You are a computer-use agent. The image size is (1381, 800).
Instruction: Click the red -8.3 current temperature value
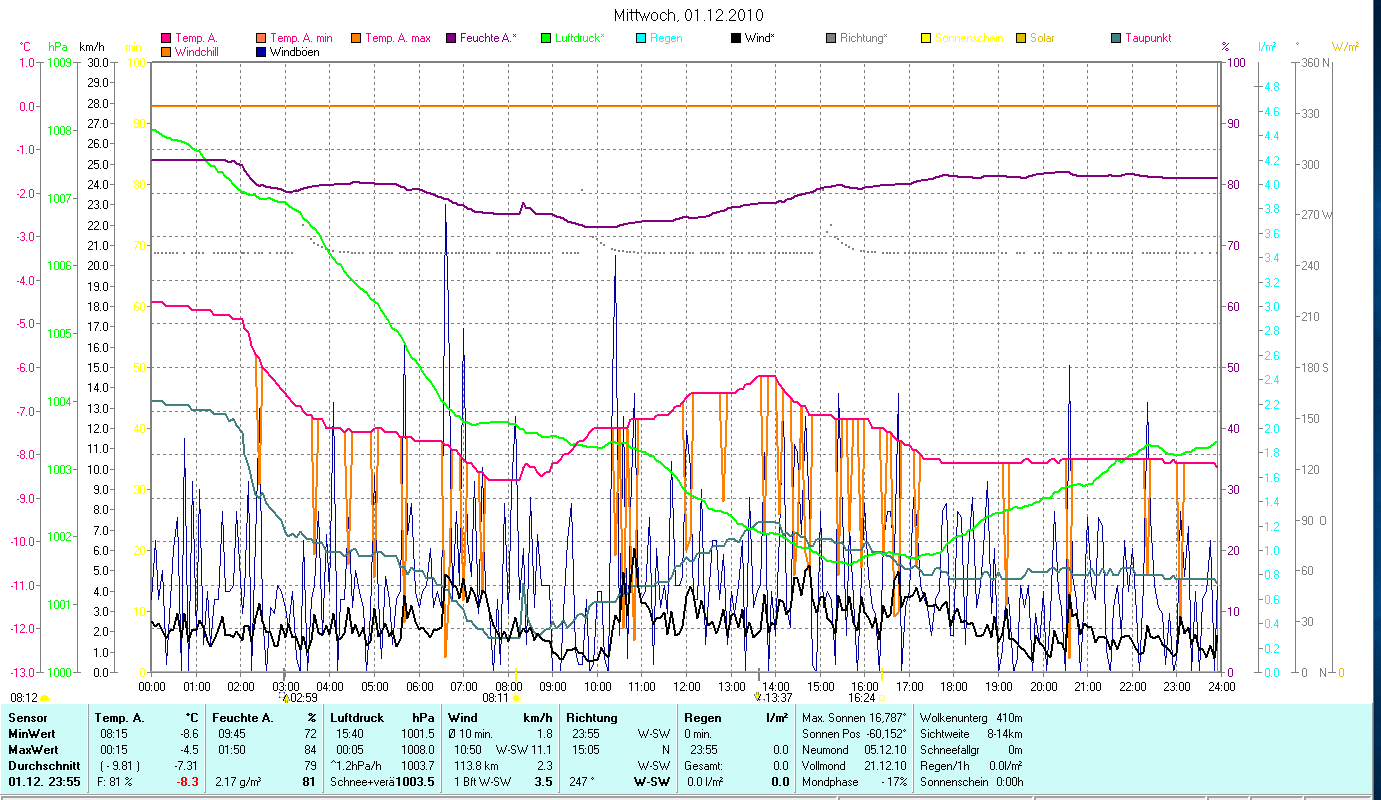coord(189,782)
